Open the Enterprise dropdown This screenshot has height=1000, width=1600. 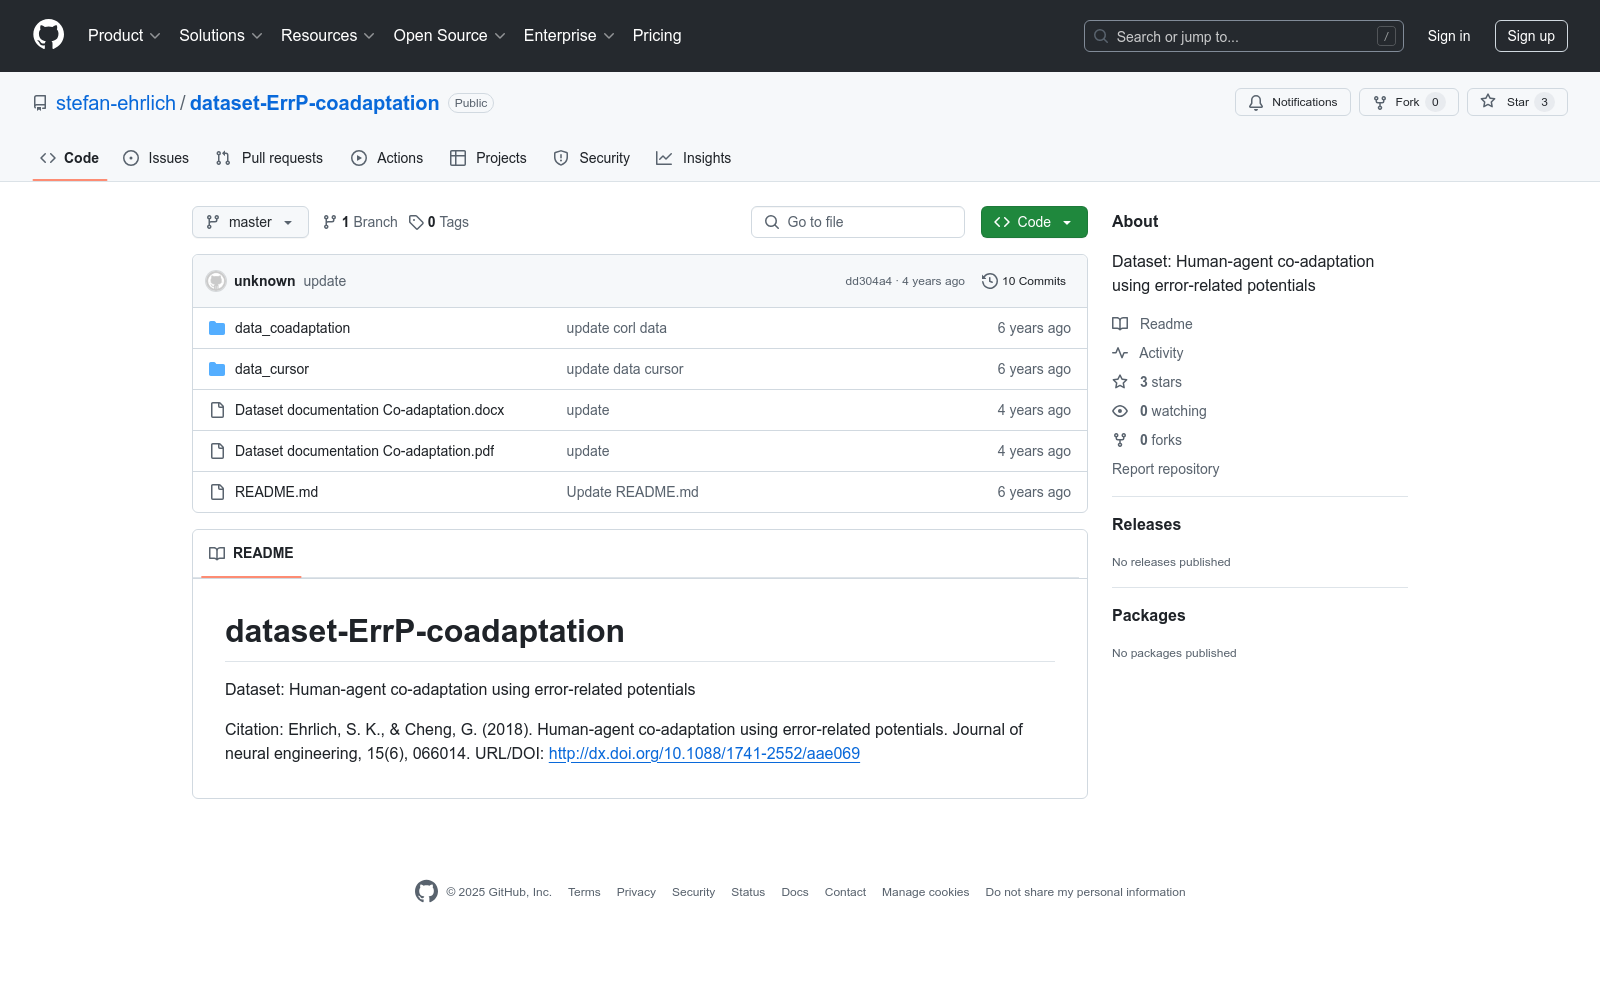pos(569,35)
